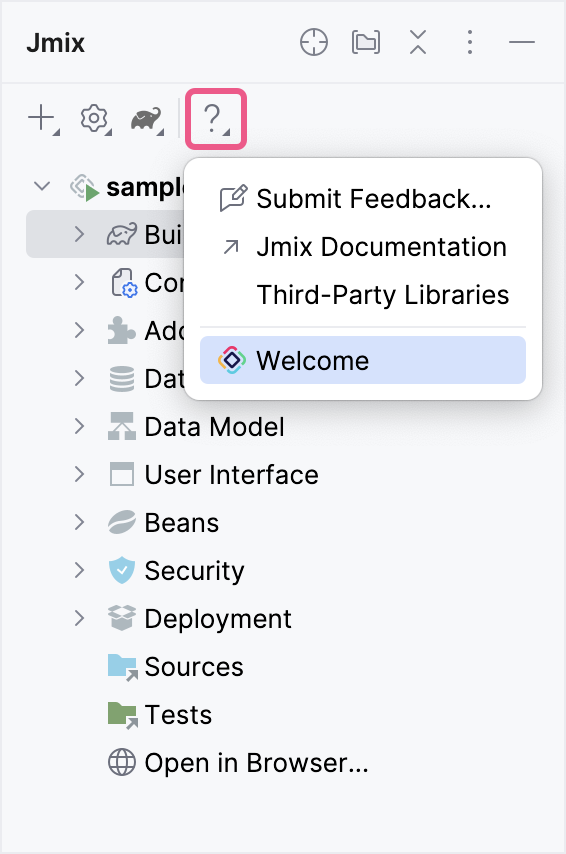566x854 pixels.
Task: Expand the User Interface node chevron
Action: click(x=80, y=474)
